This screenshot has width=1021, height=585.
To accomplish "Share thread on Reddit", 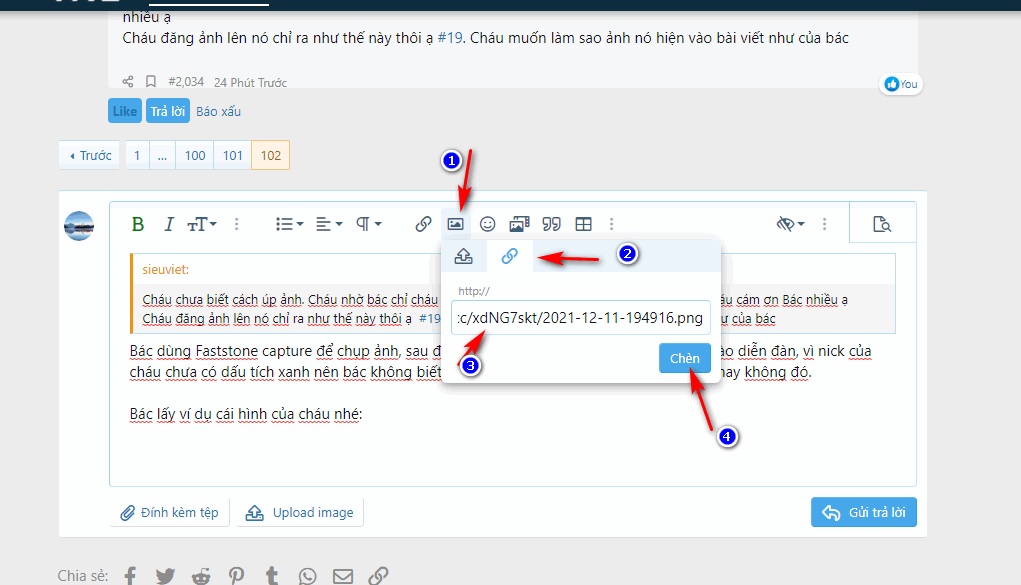I will (201, 576).
